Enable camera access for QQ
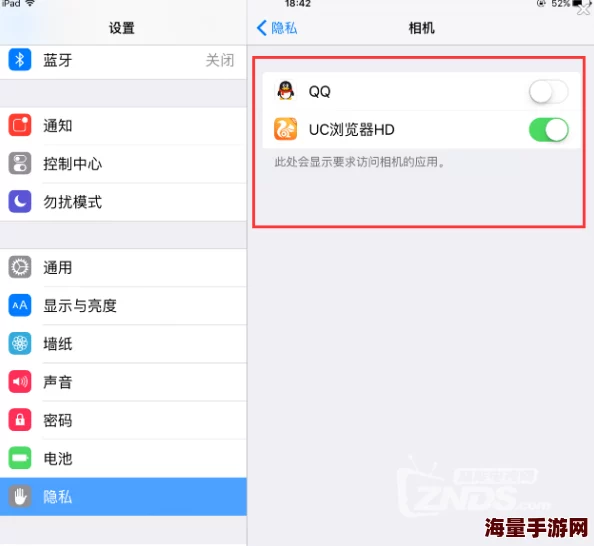Screen dimensions: 594x546 tap(549, 92)
